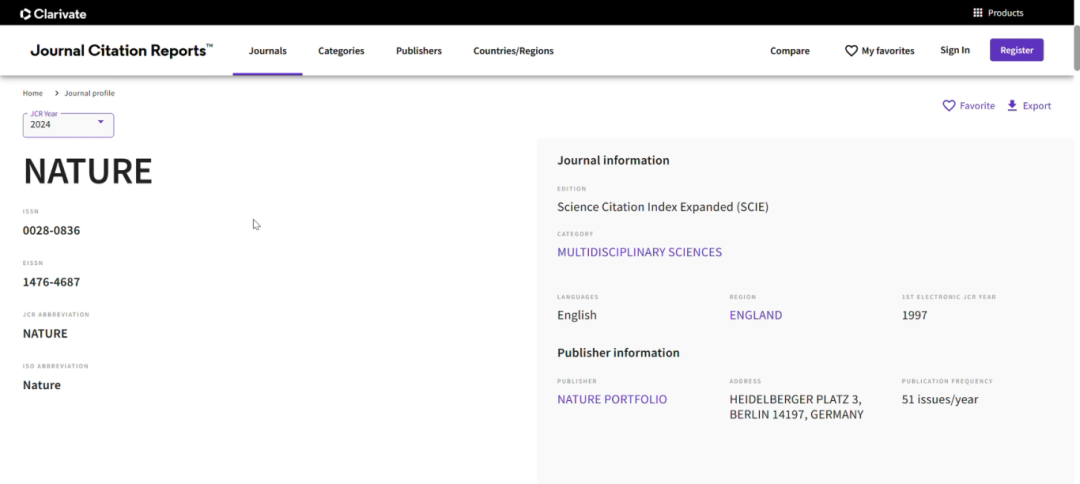Open the MULTIDISCIPLINARY SCIENCES category link

point(639,252)
